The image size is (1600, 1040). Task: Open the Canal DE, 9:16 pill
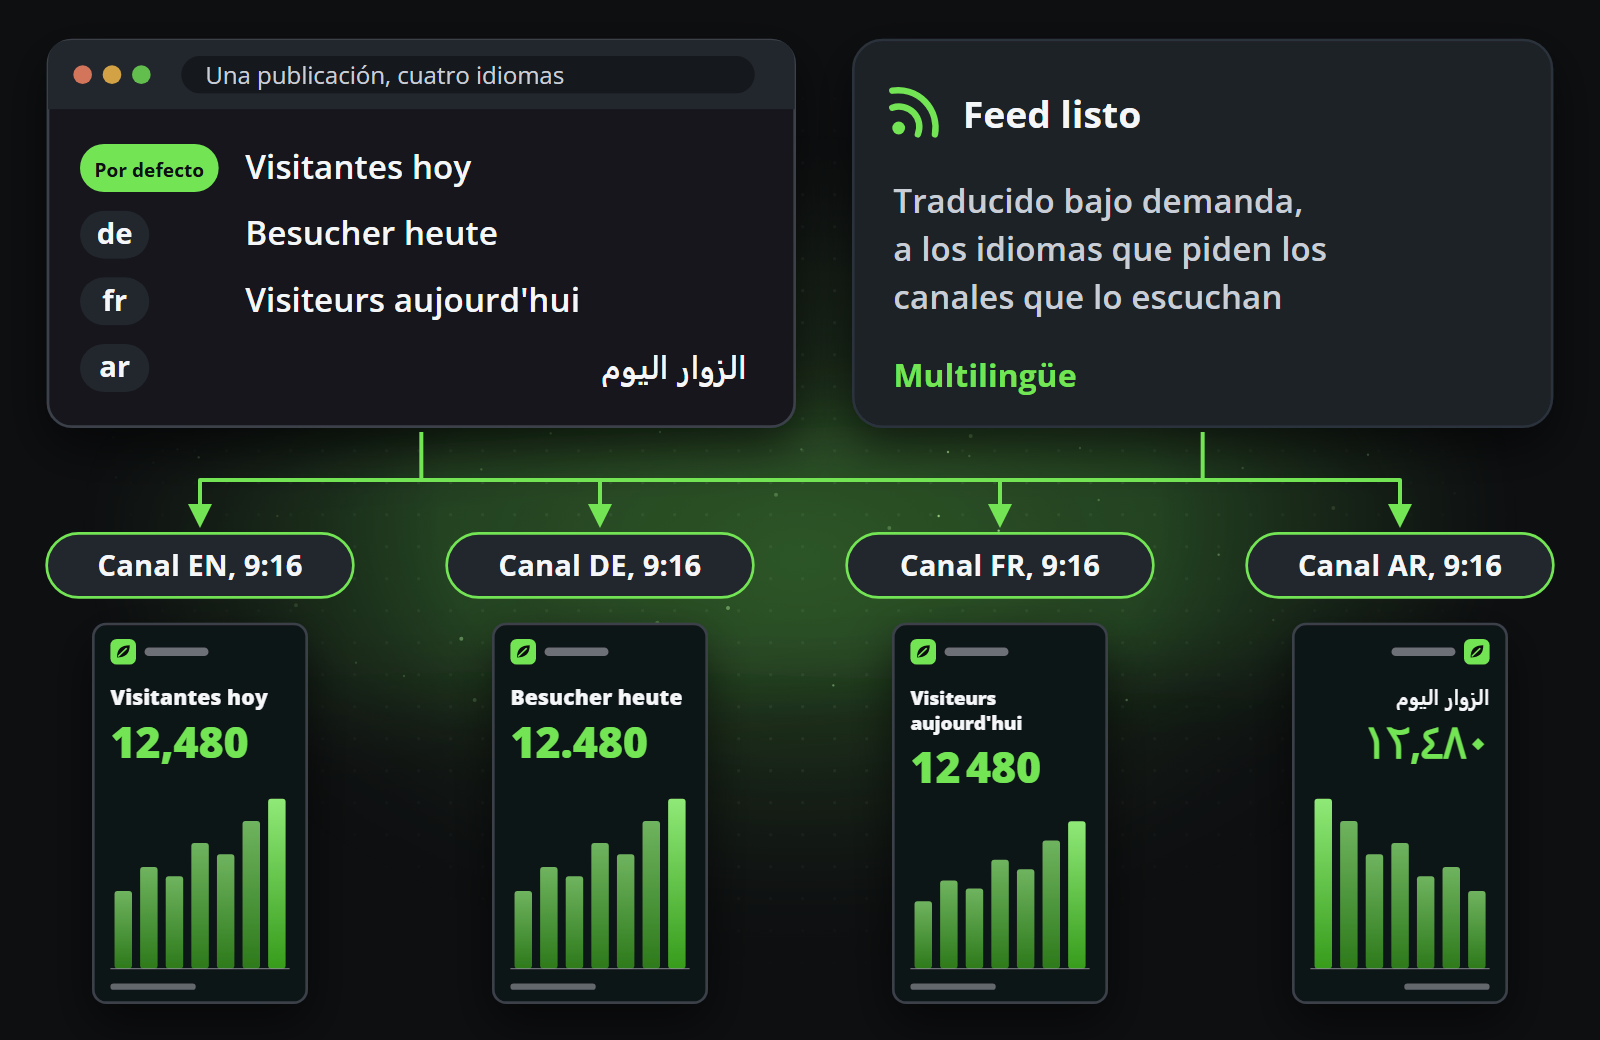point(600,566)
